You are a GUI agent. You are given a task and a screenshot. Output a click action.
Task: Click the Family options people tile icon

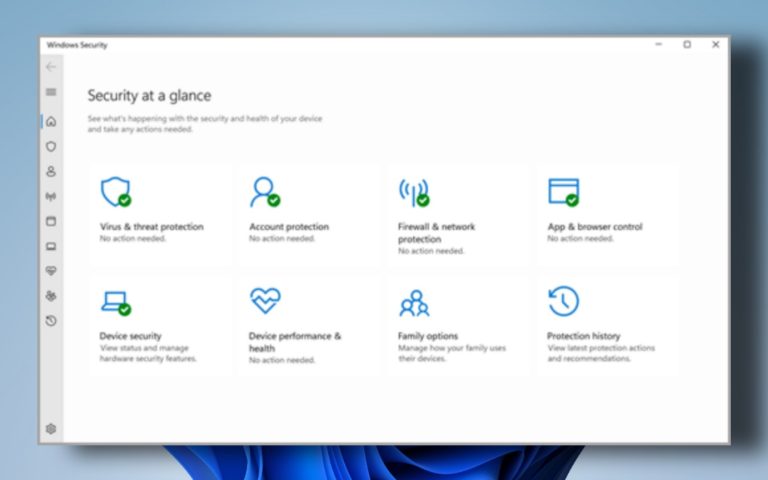[414, 303]
